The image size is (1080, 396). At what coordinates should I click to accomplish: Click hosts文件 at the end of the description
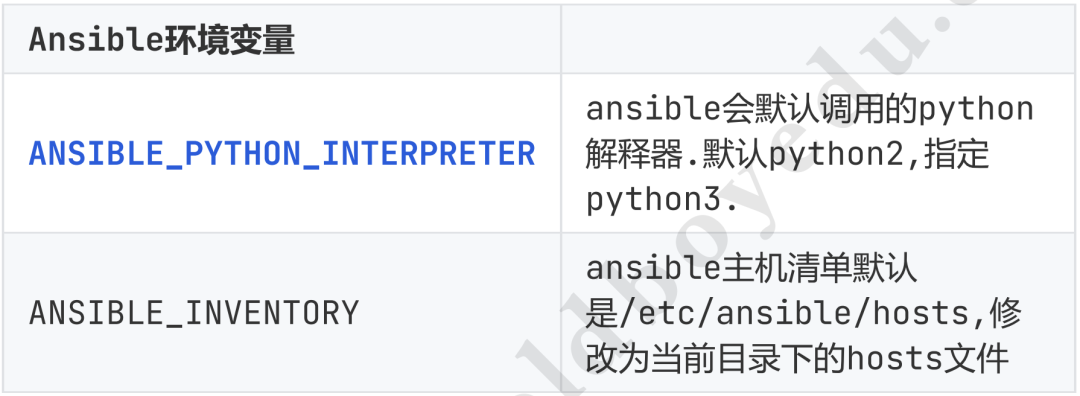[927, 358]
